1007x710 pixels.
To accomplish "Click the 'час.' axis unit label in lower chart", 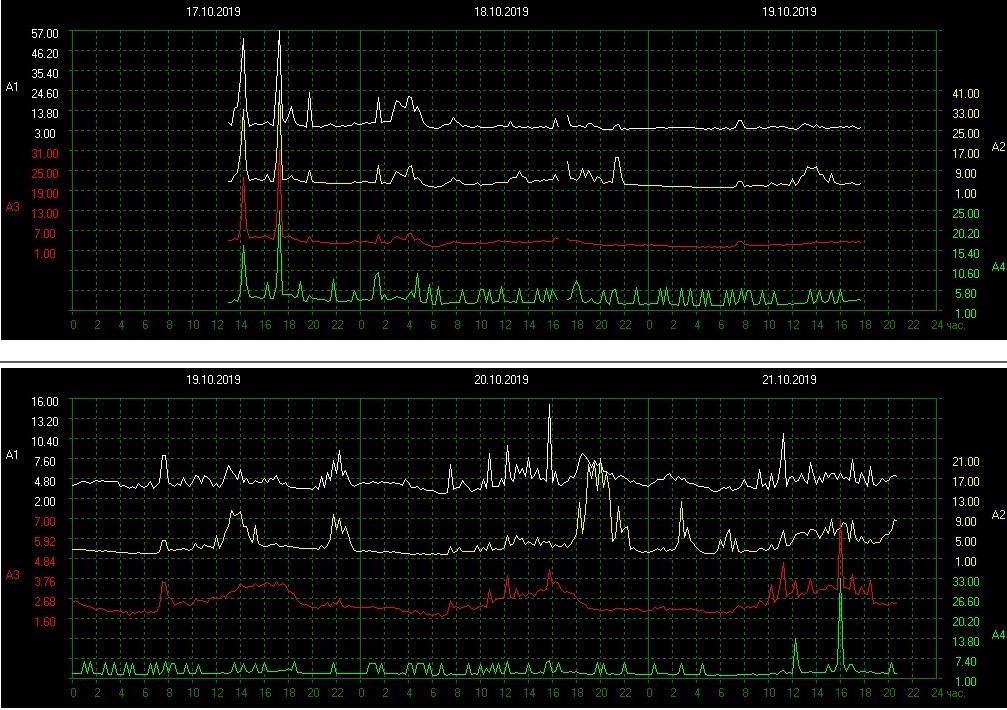I will click(957, 692).
